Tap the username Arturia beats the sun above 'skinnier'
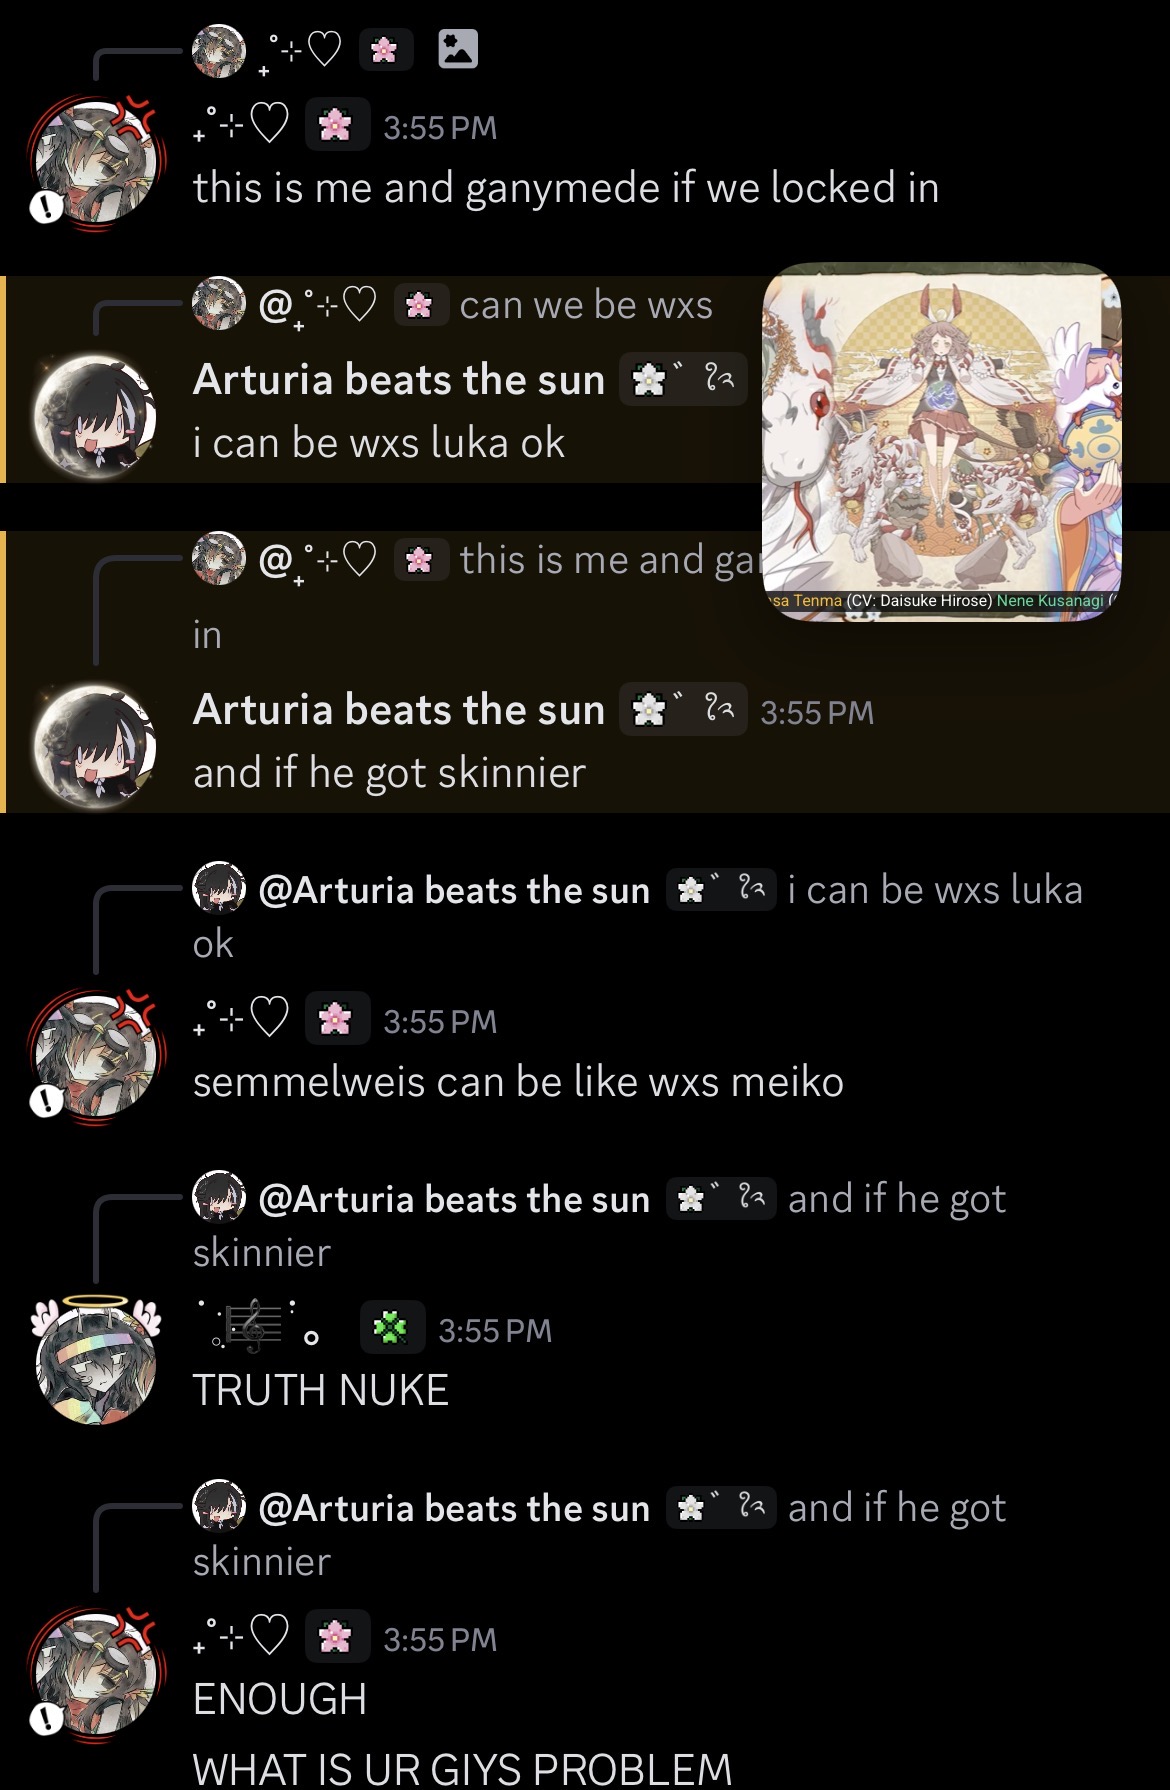The width and height of the screenshot is (1170, 1790). point(399,710)
